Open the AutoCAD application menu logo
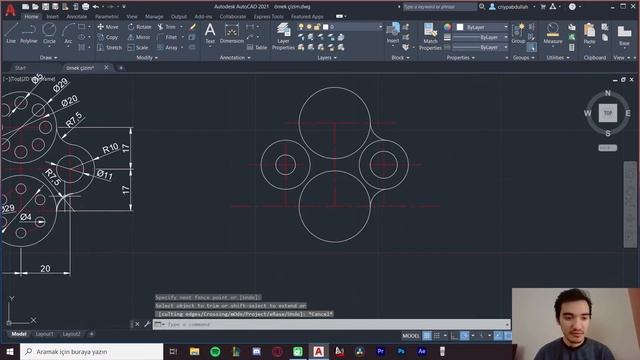This screenshot has width=640, height=360. [10, 10]
